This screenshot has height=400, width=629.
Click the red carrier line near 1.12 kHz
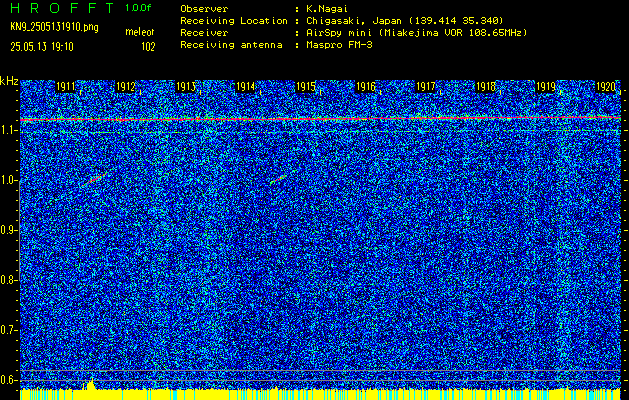click(321, 118)
